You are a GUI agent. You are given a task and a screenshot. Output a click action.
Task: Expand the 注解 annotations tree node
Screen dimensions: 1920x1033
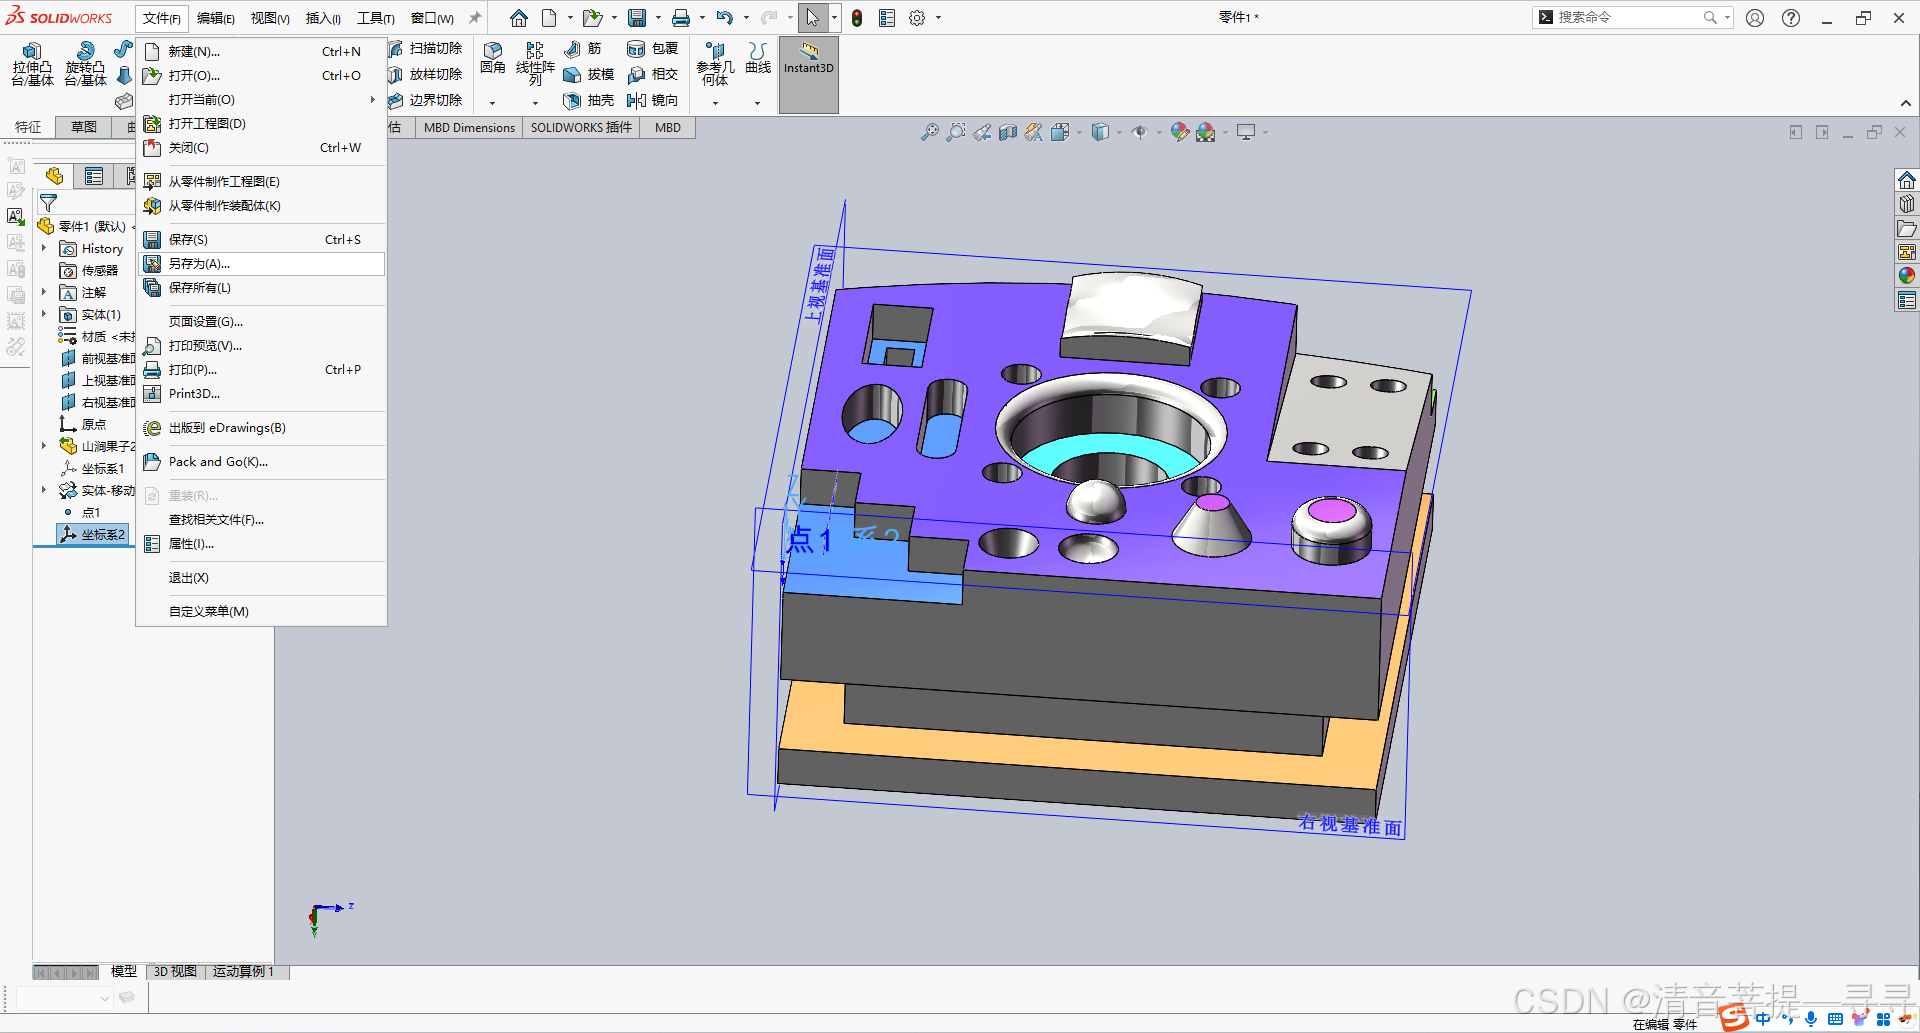click(44, 292)
